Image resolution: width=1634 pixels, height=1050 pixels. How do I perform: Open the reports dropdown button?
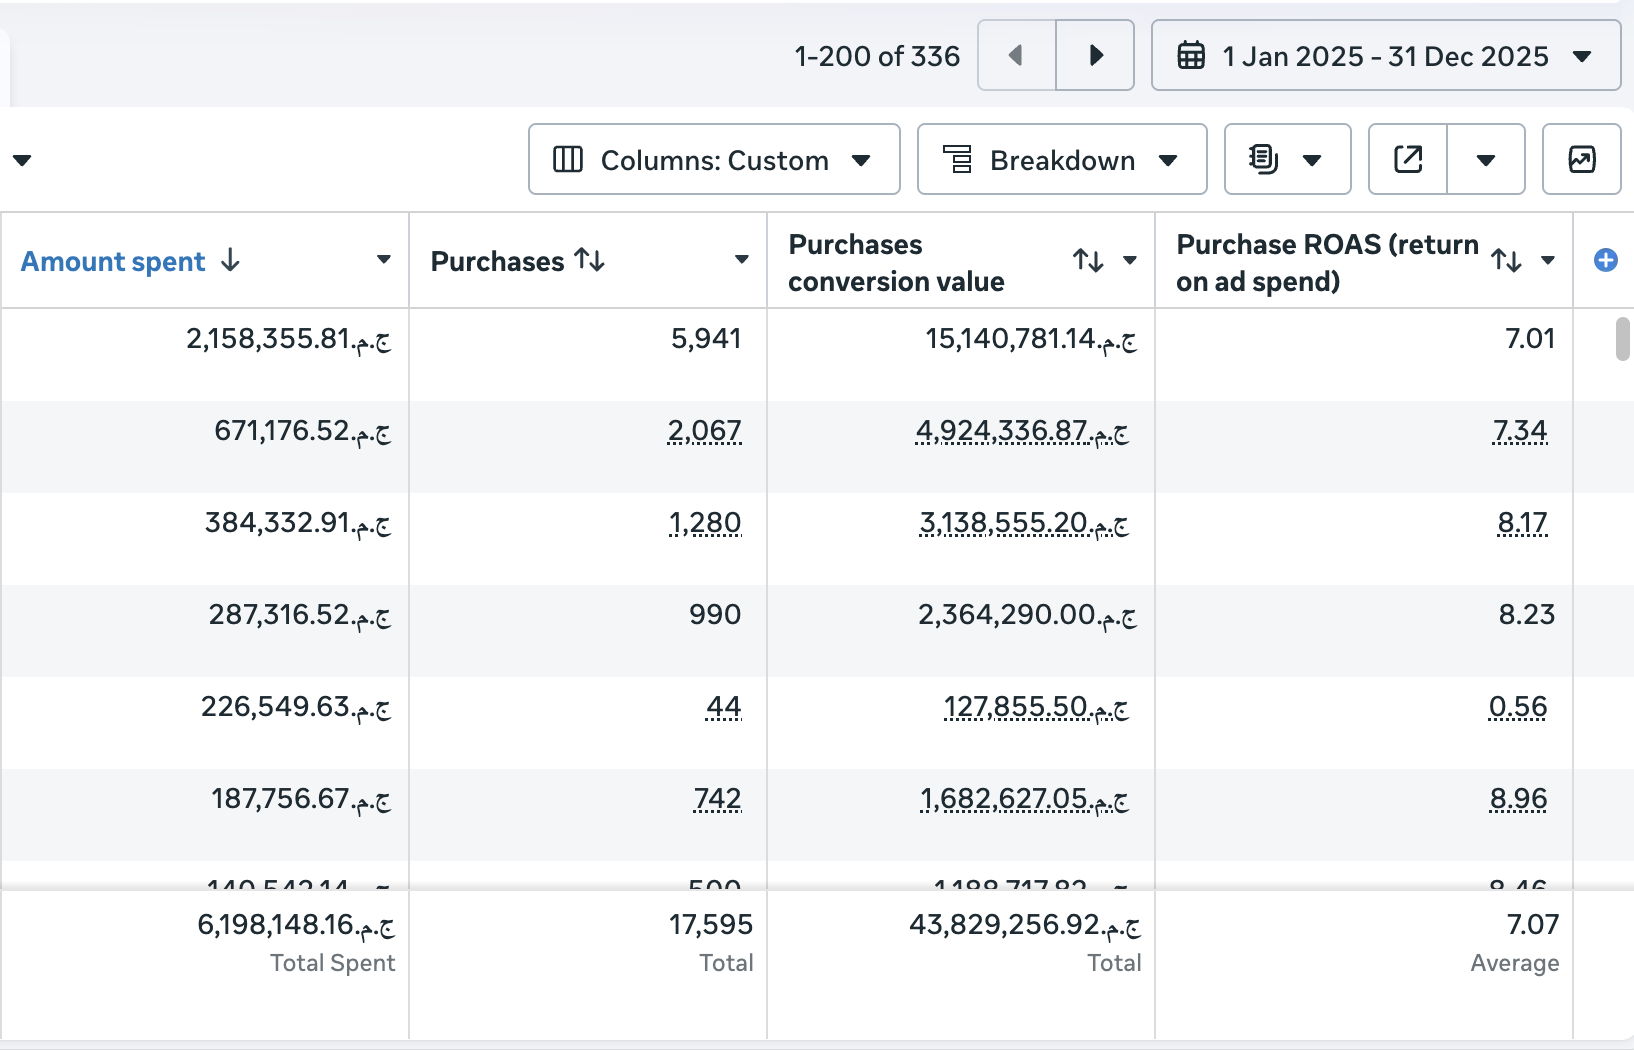click(x=1287, y=159)
